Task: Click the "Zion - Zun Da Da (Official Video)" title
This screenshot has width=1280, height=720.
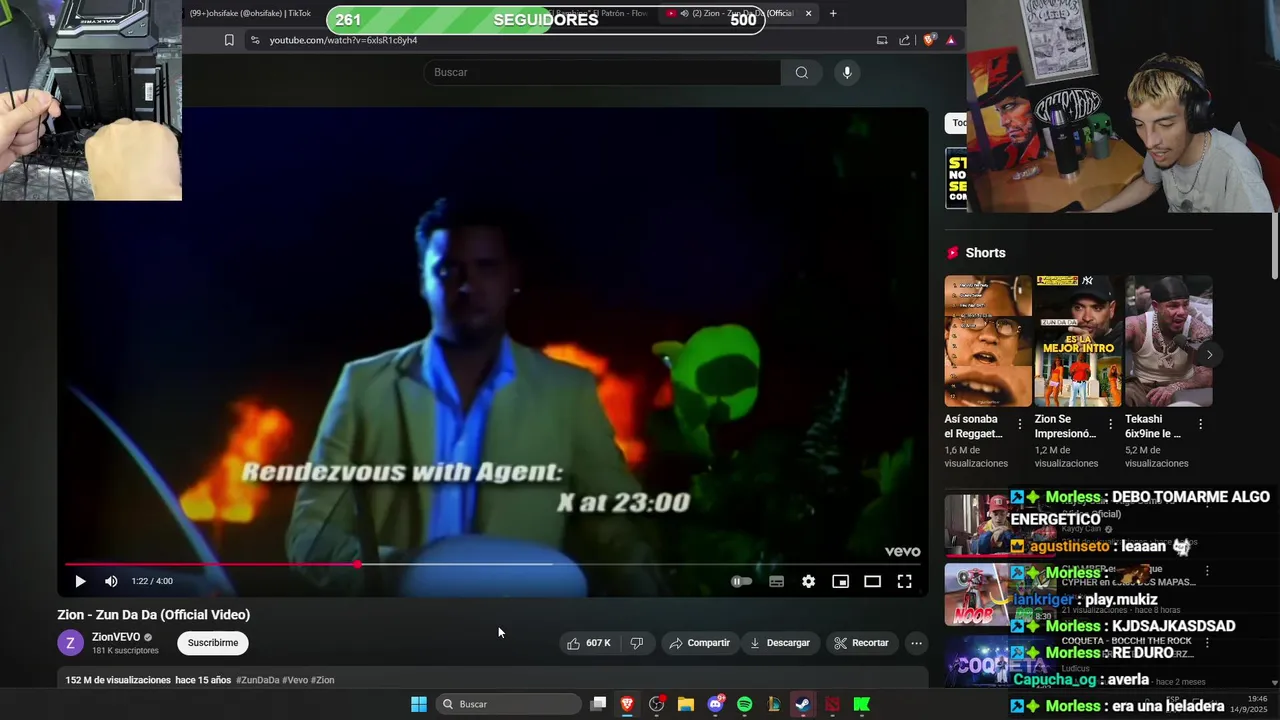Action: (x=154, y=615)
